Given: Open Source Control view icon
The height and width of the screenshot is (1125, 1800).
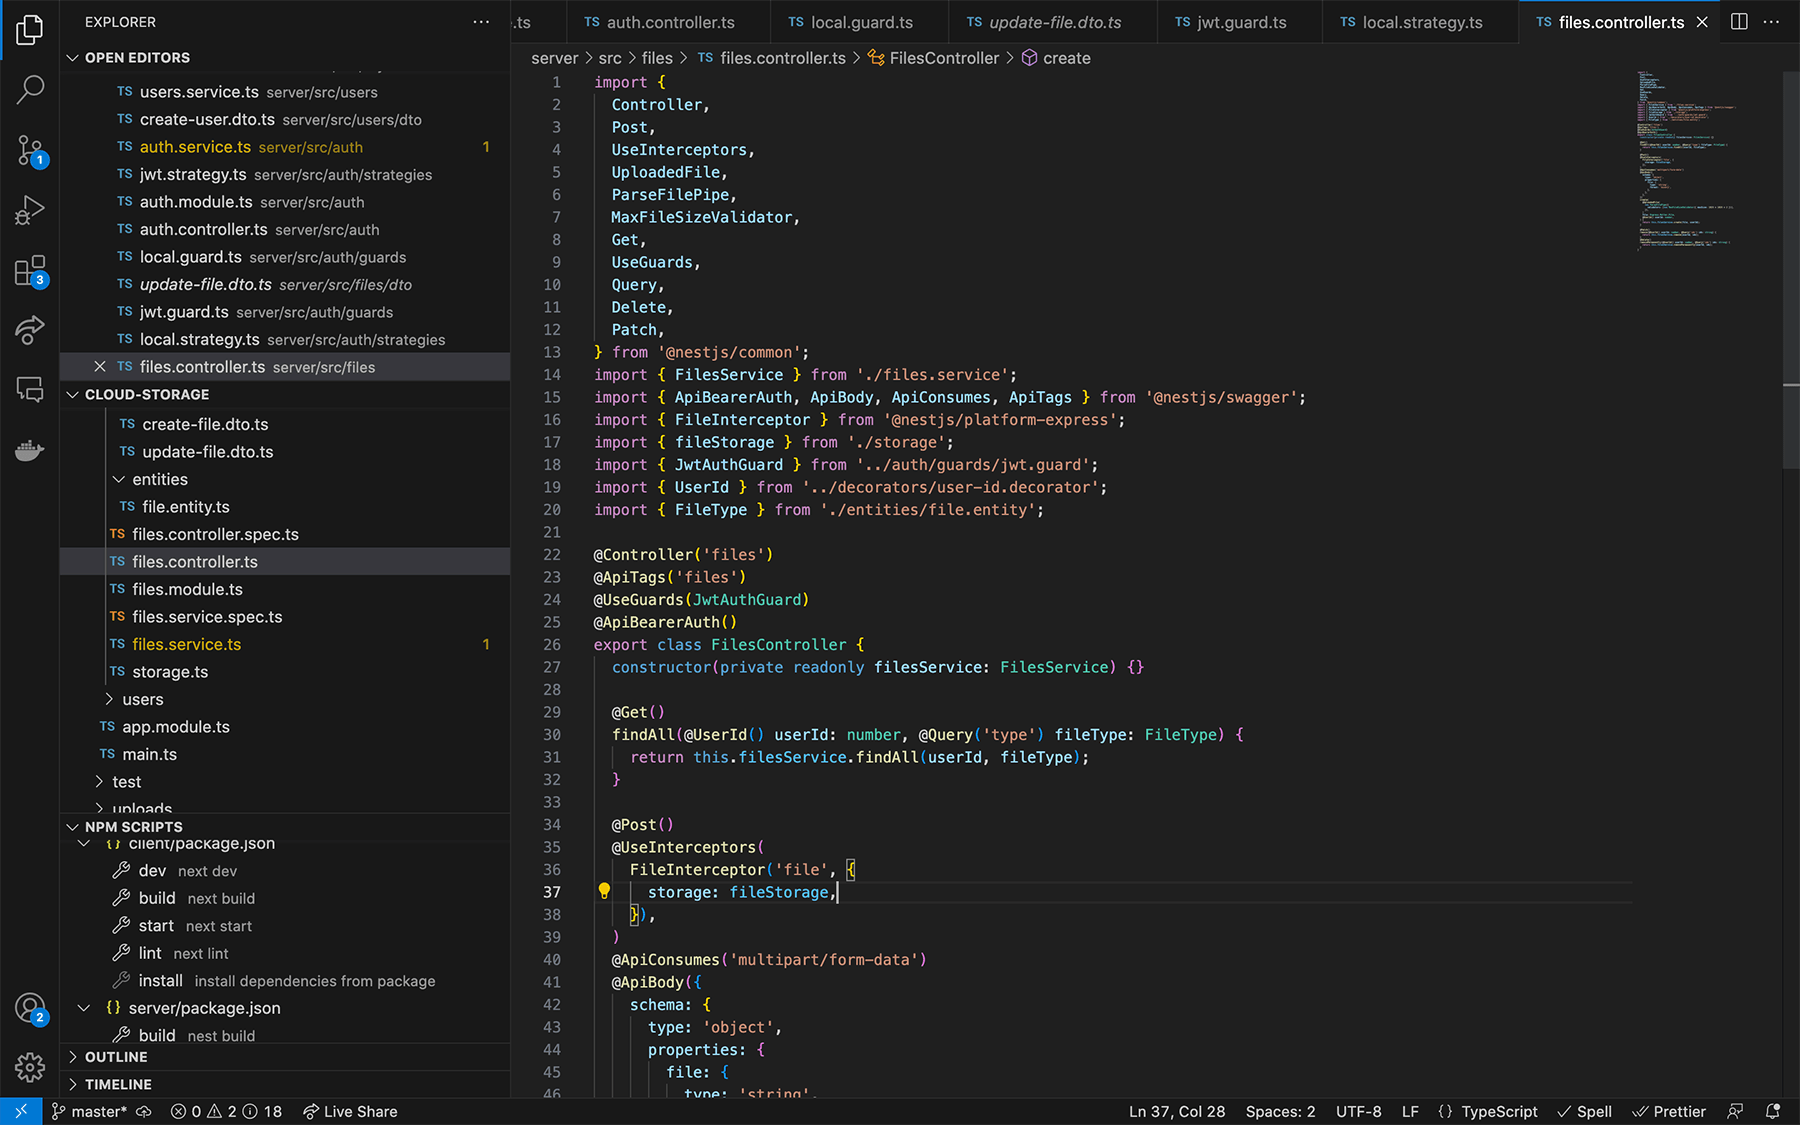Looking at the screenshot, I should click(x=30, y=150).
